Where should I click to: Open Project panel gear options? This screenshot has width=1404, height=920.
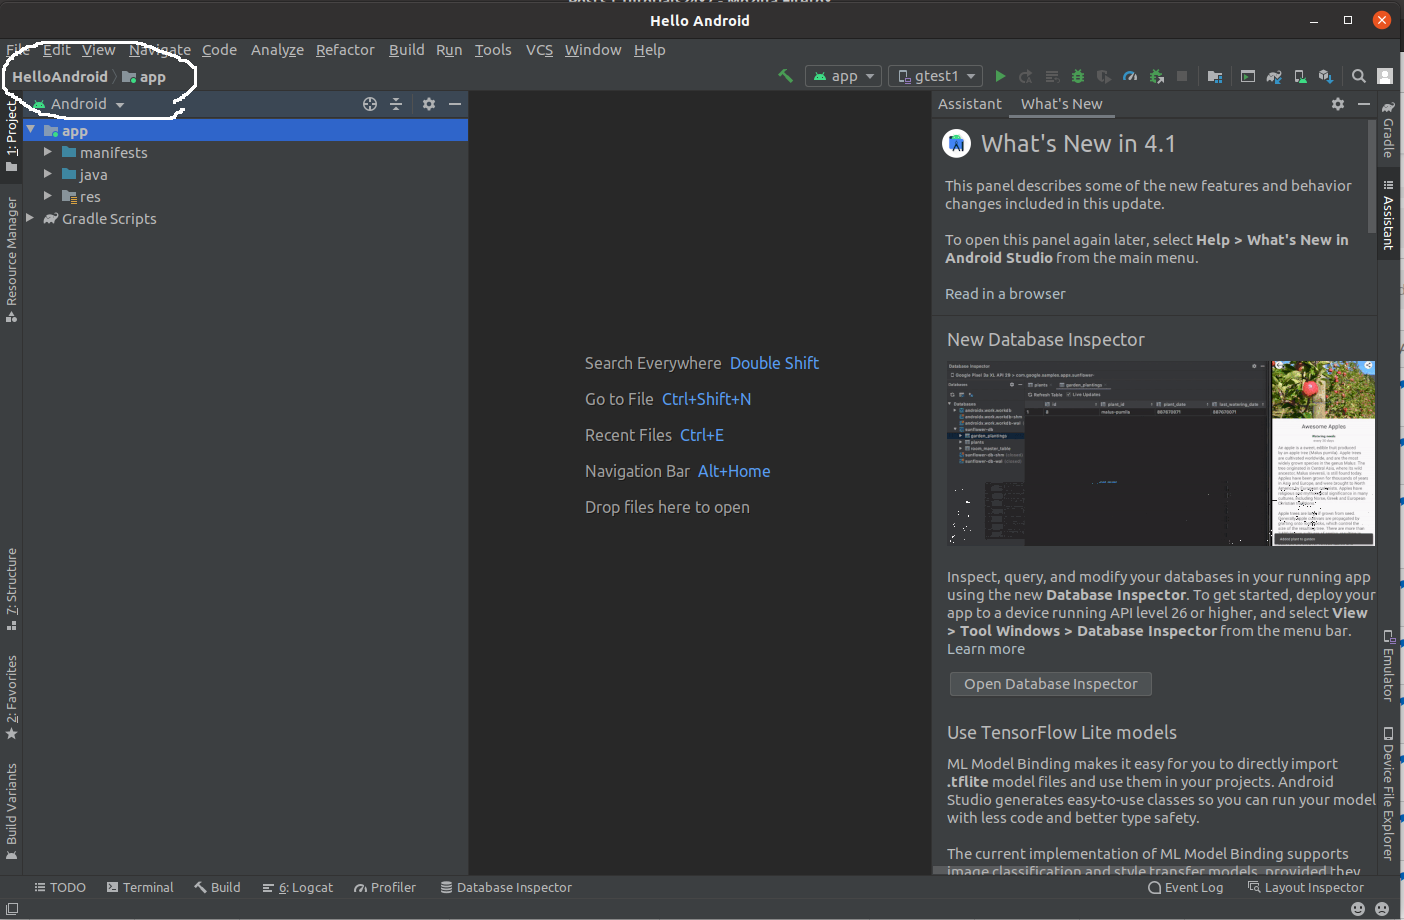coord(429,104)
